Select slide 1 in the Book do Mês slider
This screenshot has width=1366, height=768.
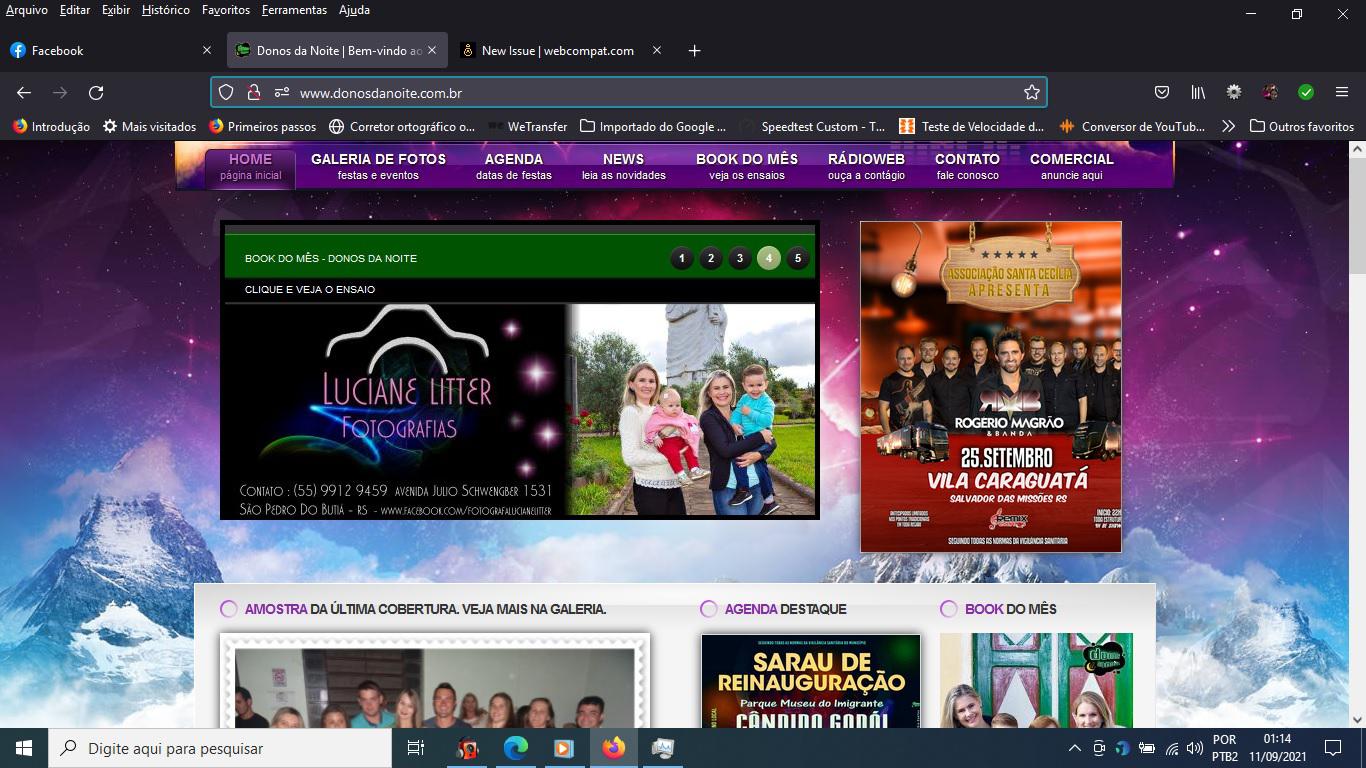pyautogui.click(x=682, y=258)
